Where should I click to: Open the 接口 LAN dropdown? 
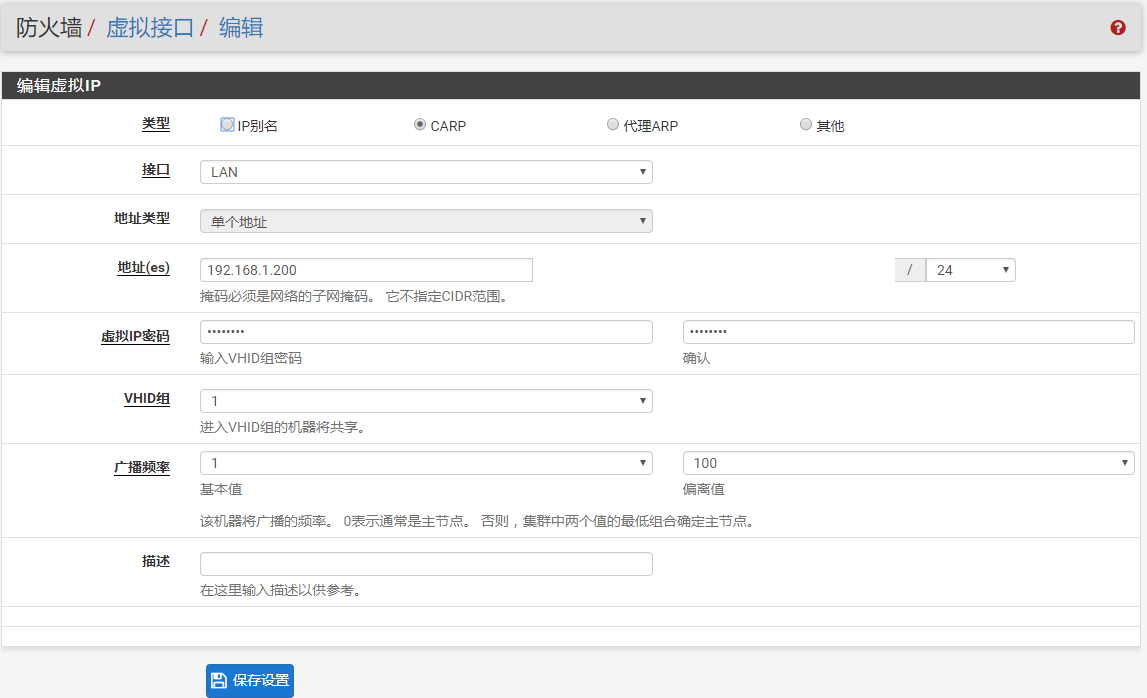(426, 172)
